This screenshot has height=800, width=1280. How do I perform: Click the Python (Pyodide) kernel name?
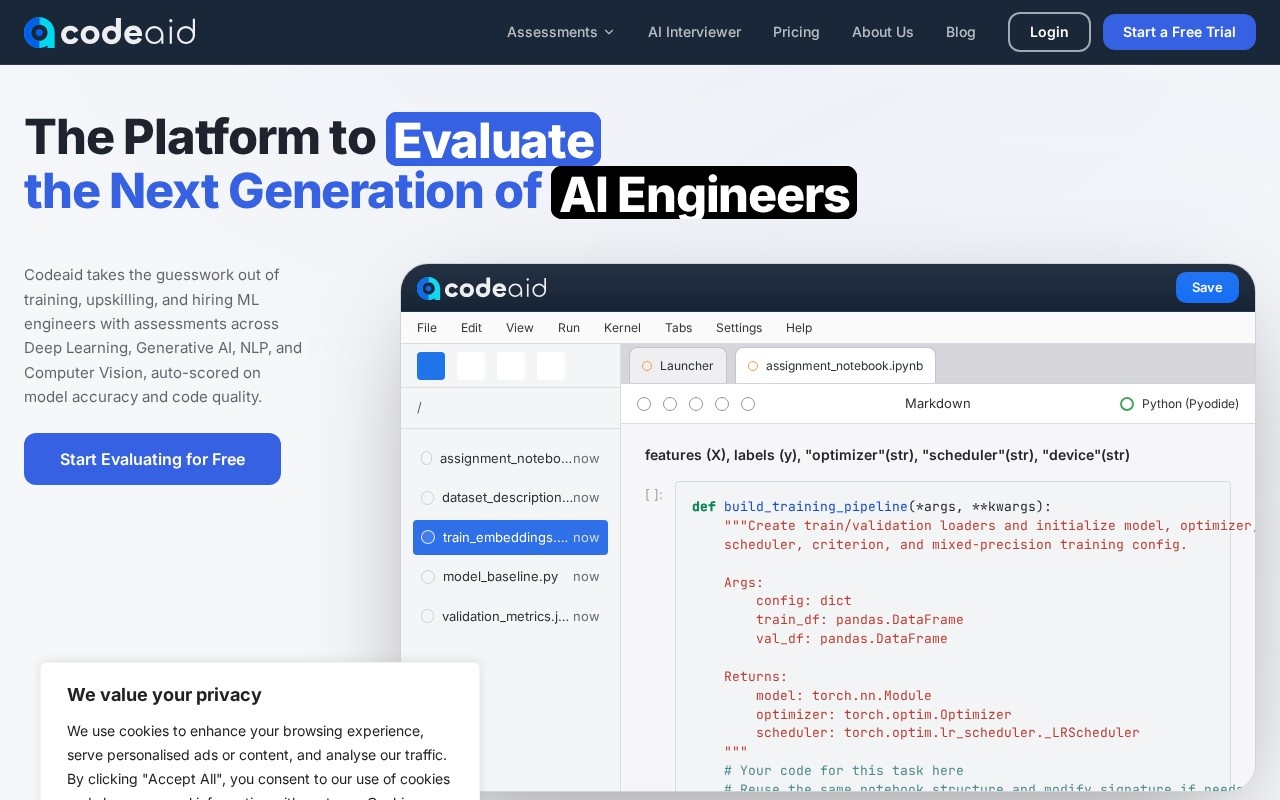click(x=1190, y=404)
